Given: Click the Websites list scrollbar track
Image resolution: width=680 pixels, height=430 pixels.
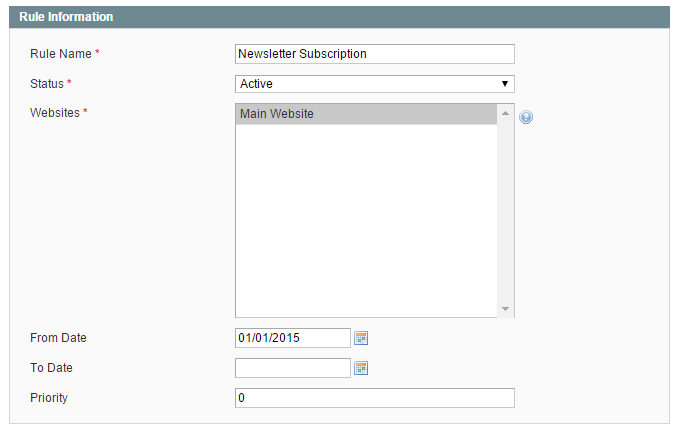Looking at the screenshot, I should click(x=505, y=211).
